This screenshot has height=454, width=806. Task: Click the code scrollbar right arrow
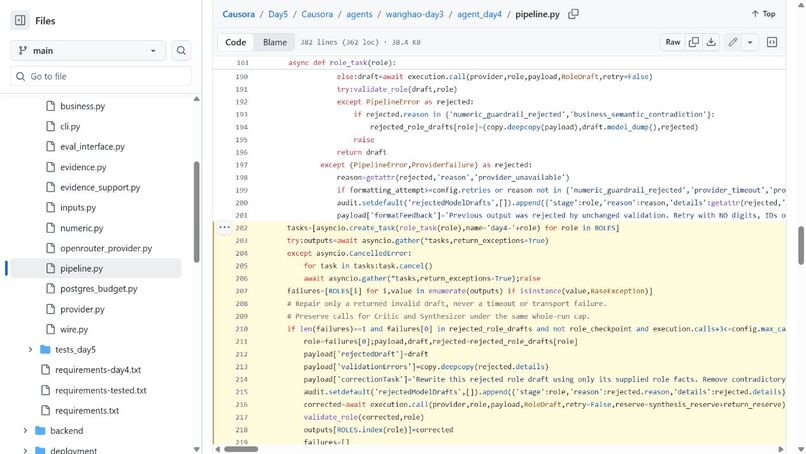coord(780,449)
